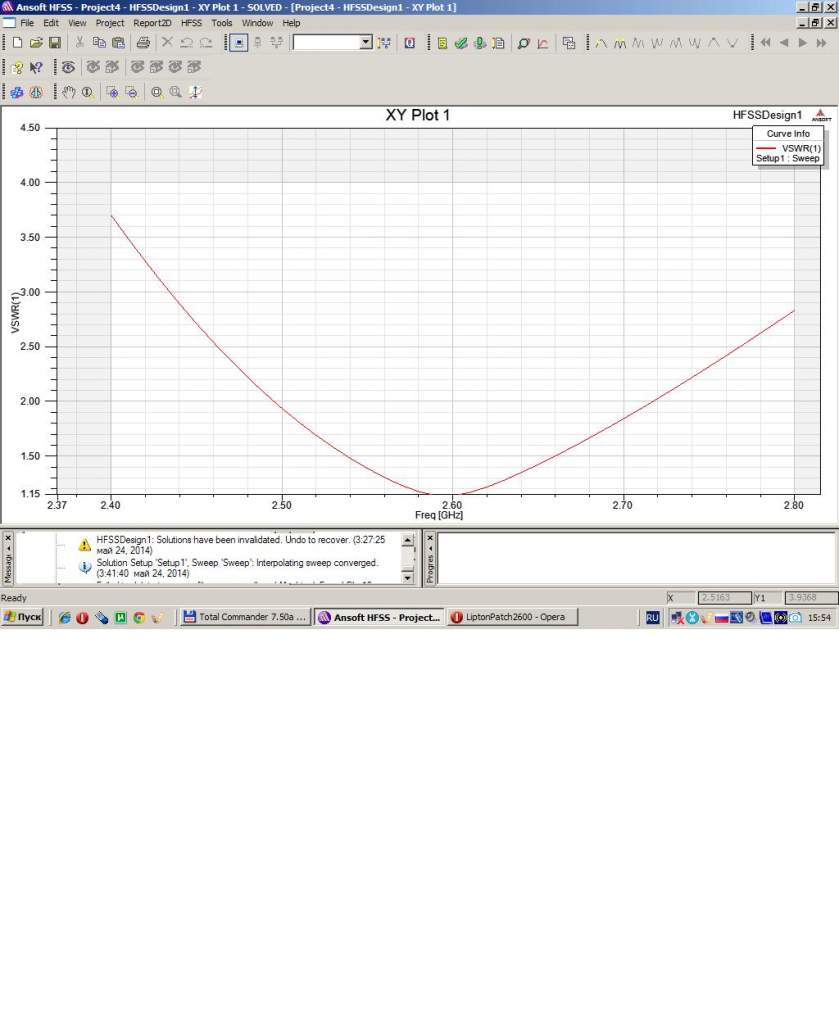
Task: Close the Progress panel
Action: point(430,538)
